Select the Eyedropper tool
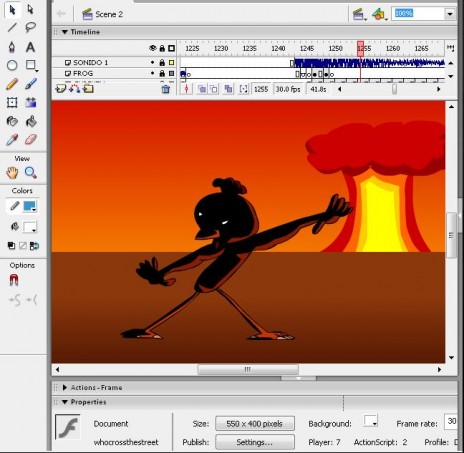464x453 pixels. pos(12,140)
